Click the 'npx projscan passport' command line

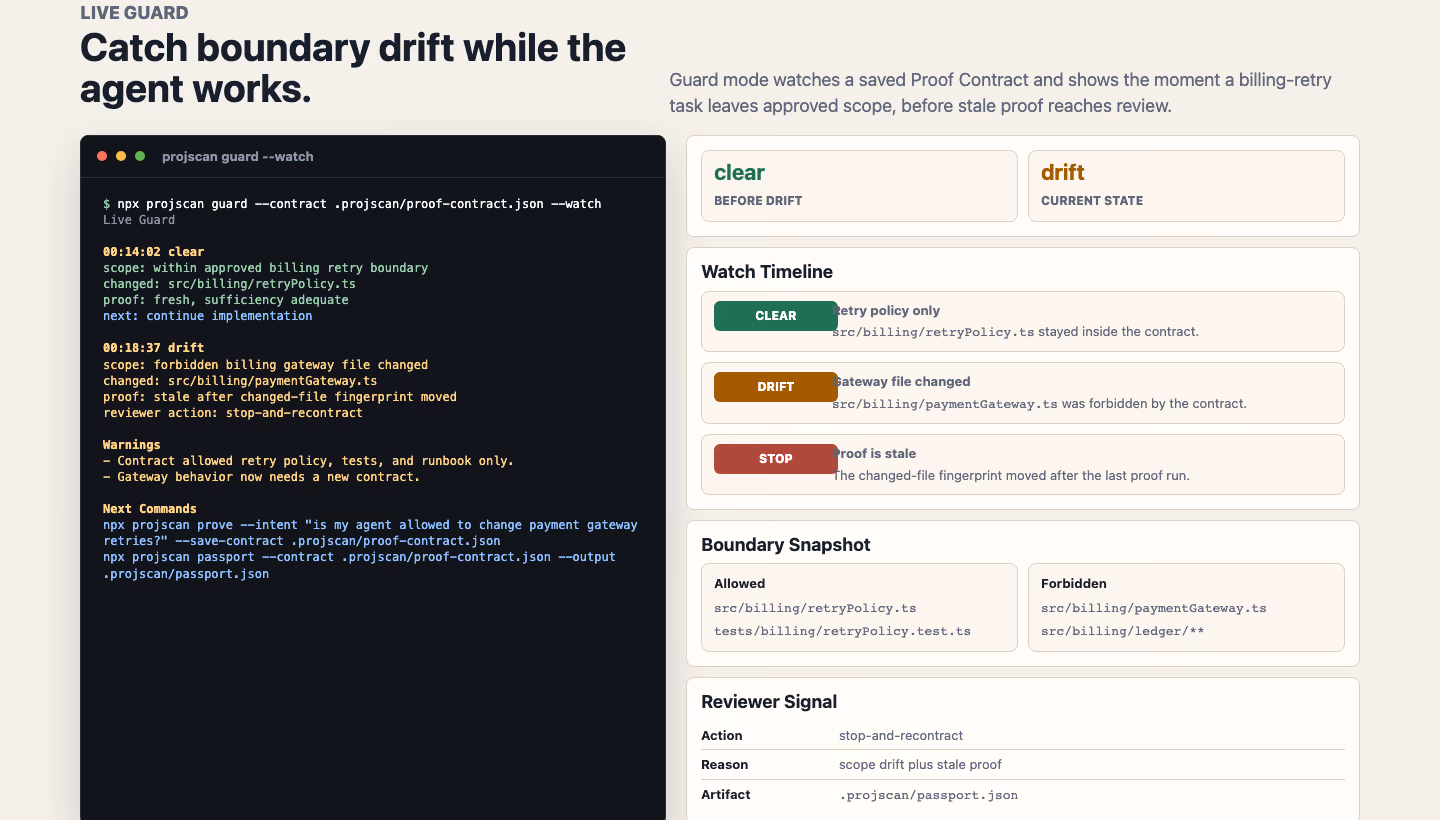click(359, 565)
